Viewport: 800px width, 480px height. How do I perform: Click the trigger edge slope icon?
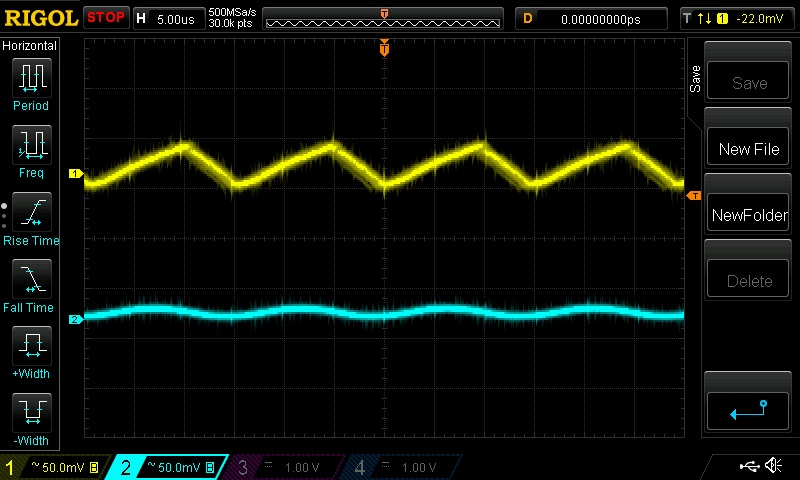click(705, 19)
